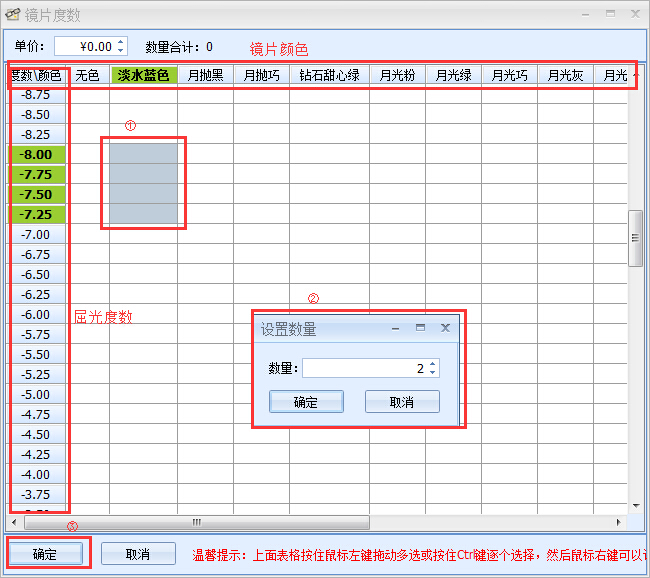This screenshot has width=650, height=578.
Task: Click the glasses app icon in title bar
Action: click(x=13, y=15)
